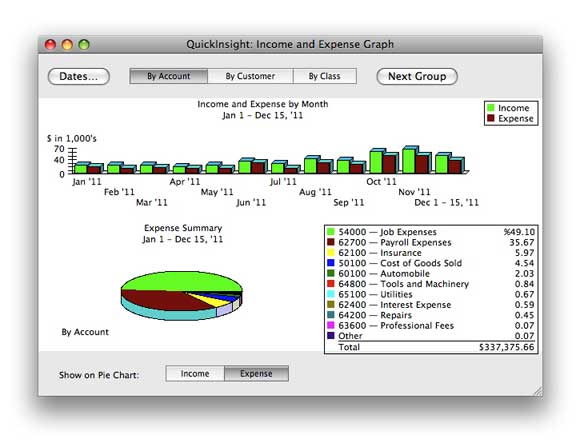The width and height of the screenshot is (584, 443).
Task: Select 50100 — Cost of Goods Sold
Action: (x=431, y=263)
